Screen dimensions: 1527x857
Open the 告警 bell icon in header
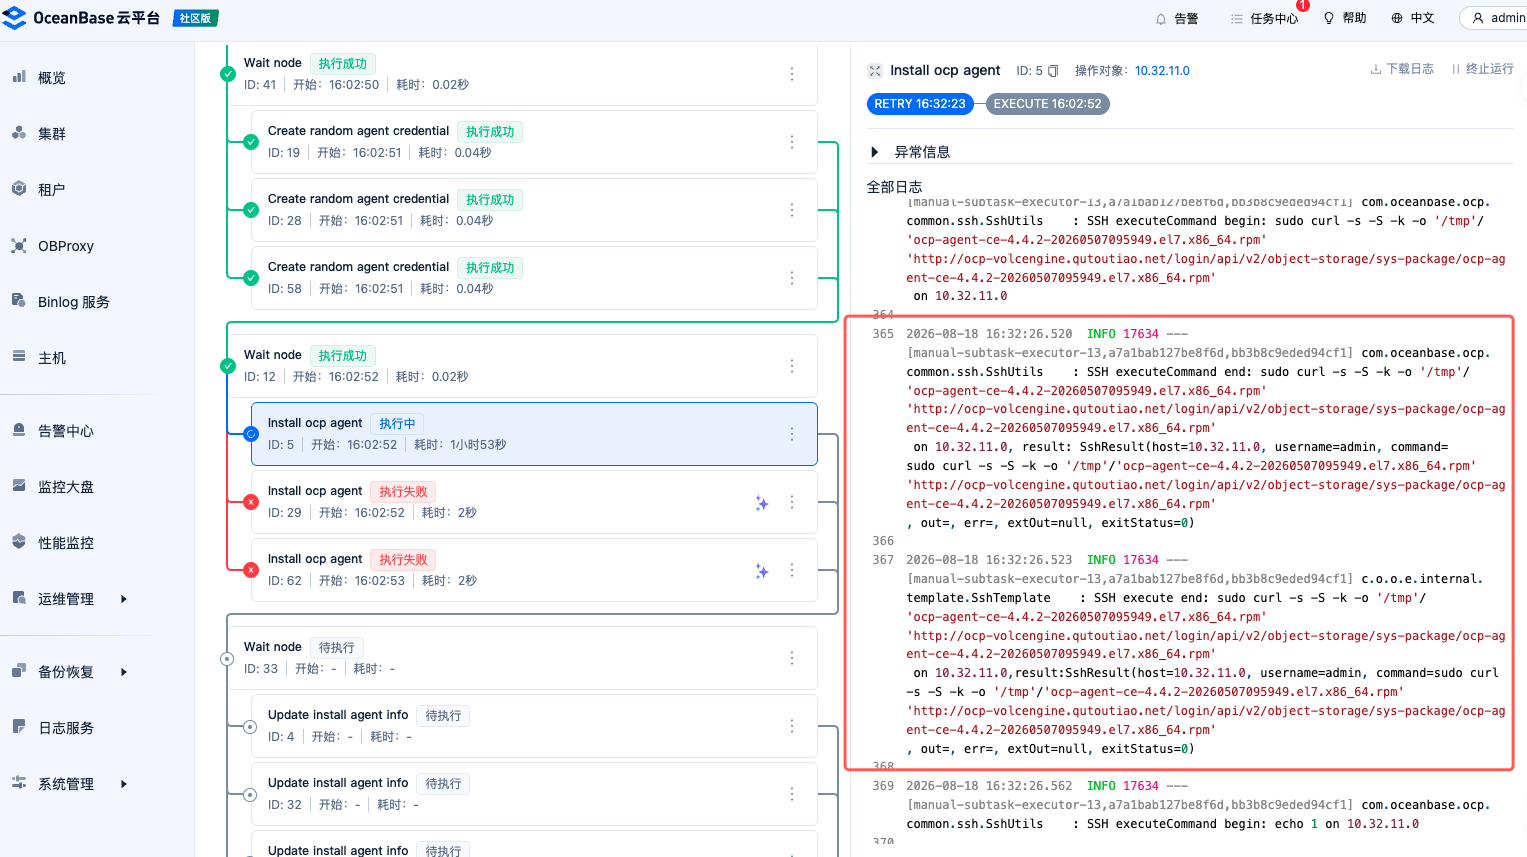point(1160,19)
